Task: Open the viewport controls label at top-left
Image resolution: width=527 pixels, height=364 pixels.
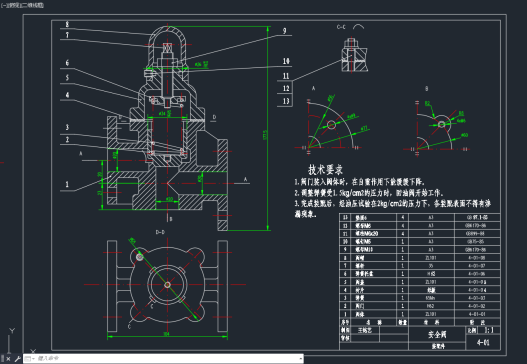Action: pos(23,5)
